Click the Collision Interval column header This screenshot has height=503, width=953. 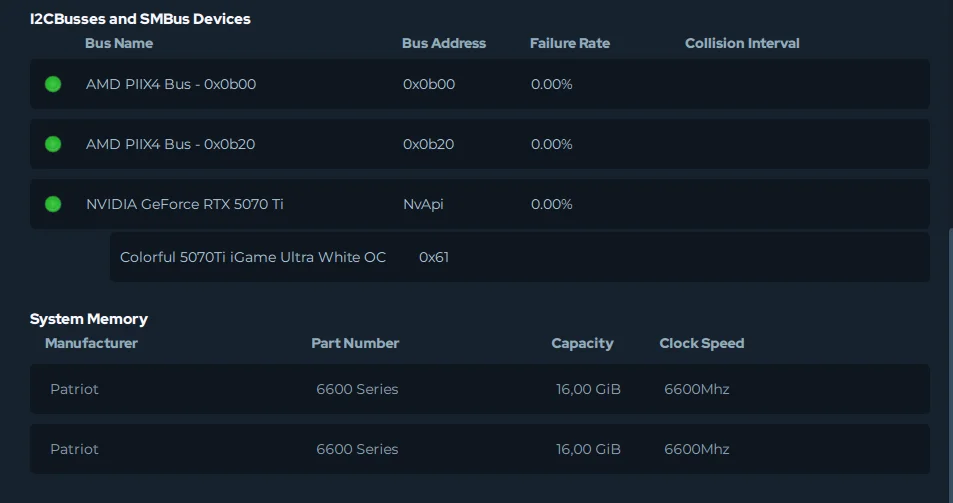tap(742, 43)
